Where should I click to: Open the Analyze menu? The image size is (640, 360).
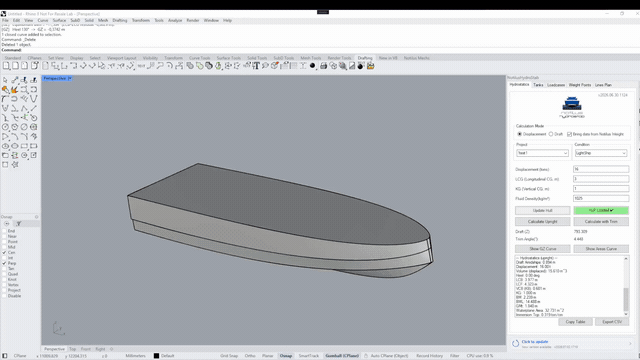(x=175, y=20)
